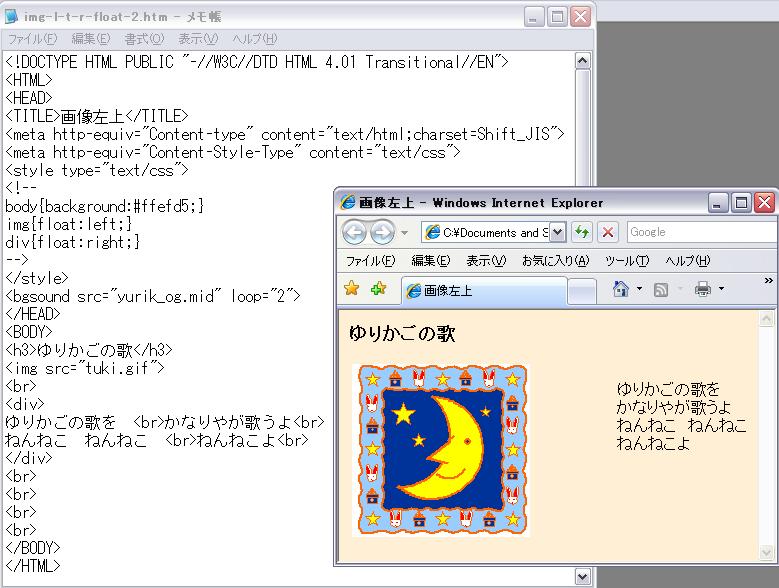The height and width of the screenshot is (588, 779).
Task: Close the Internet Explorer window
Action: (x=764, y=203)
